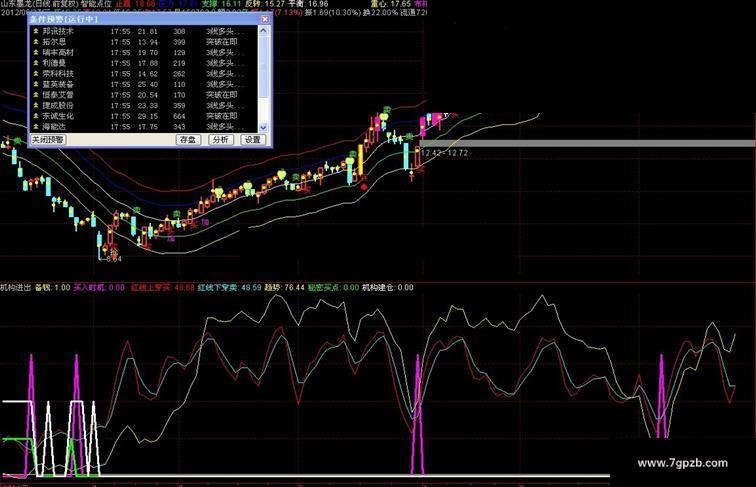Click the 关闭预警 button

pyautogui.click(x=48, y=140)
